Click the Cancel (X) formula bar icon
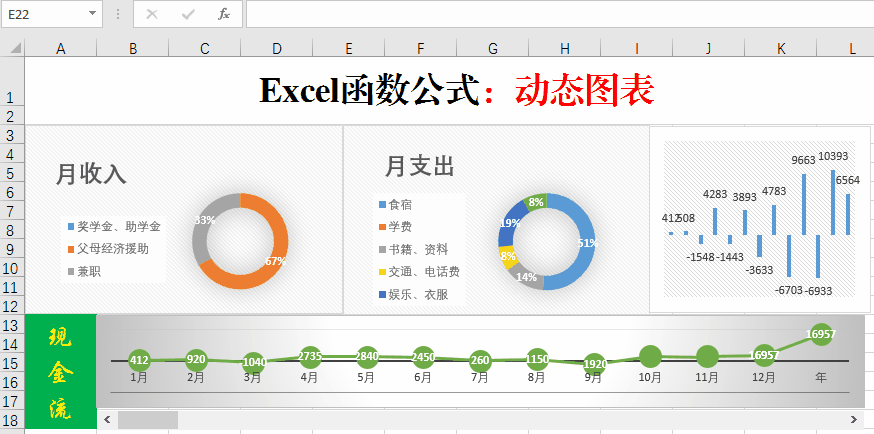The height and width of the screenshot is (434, 874). point(151,14)
